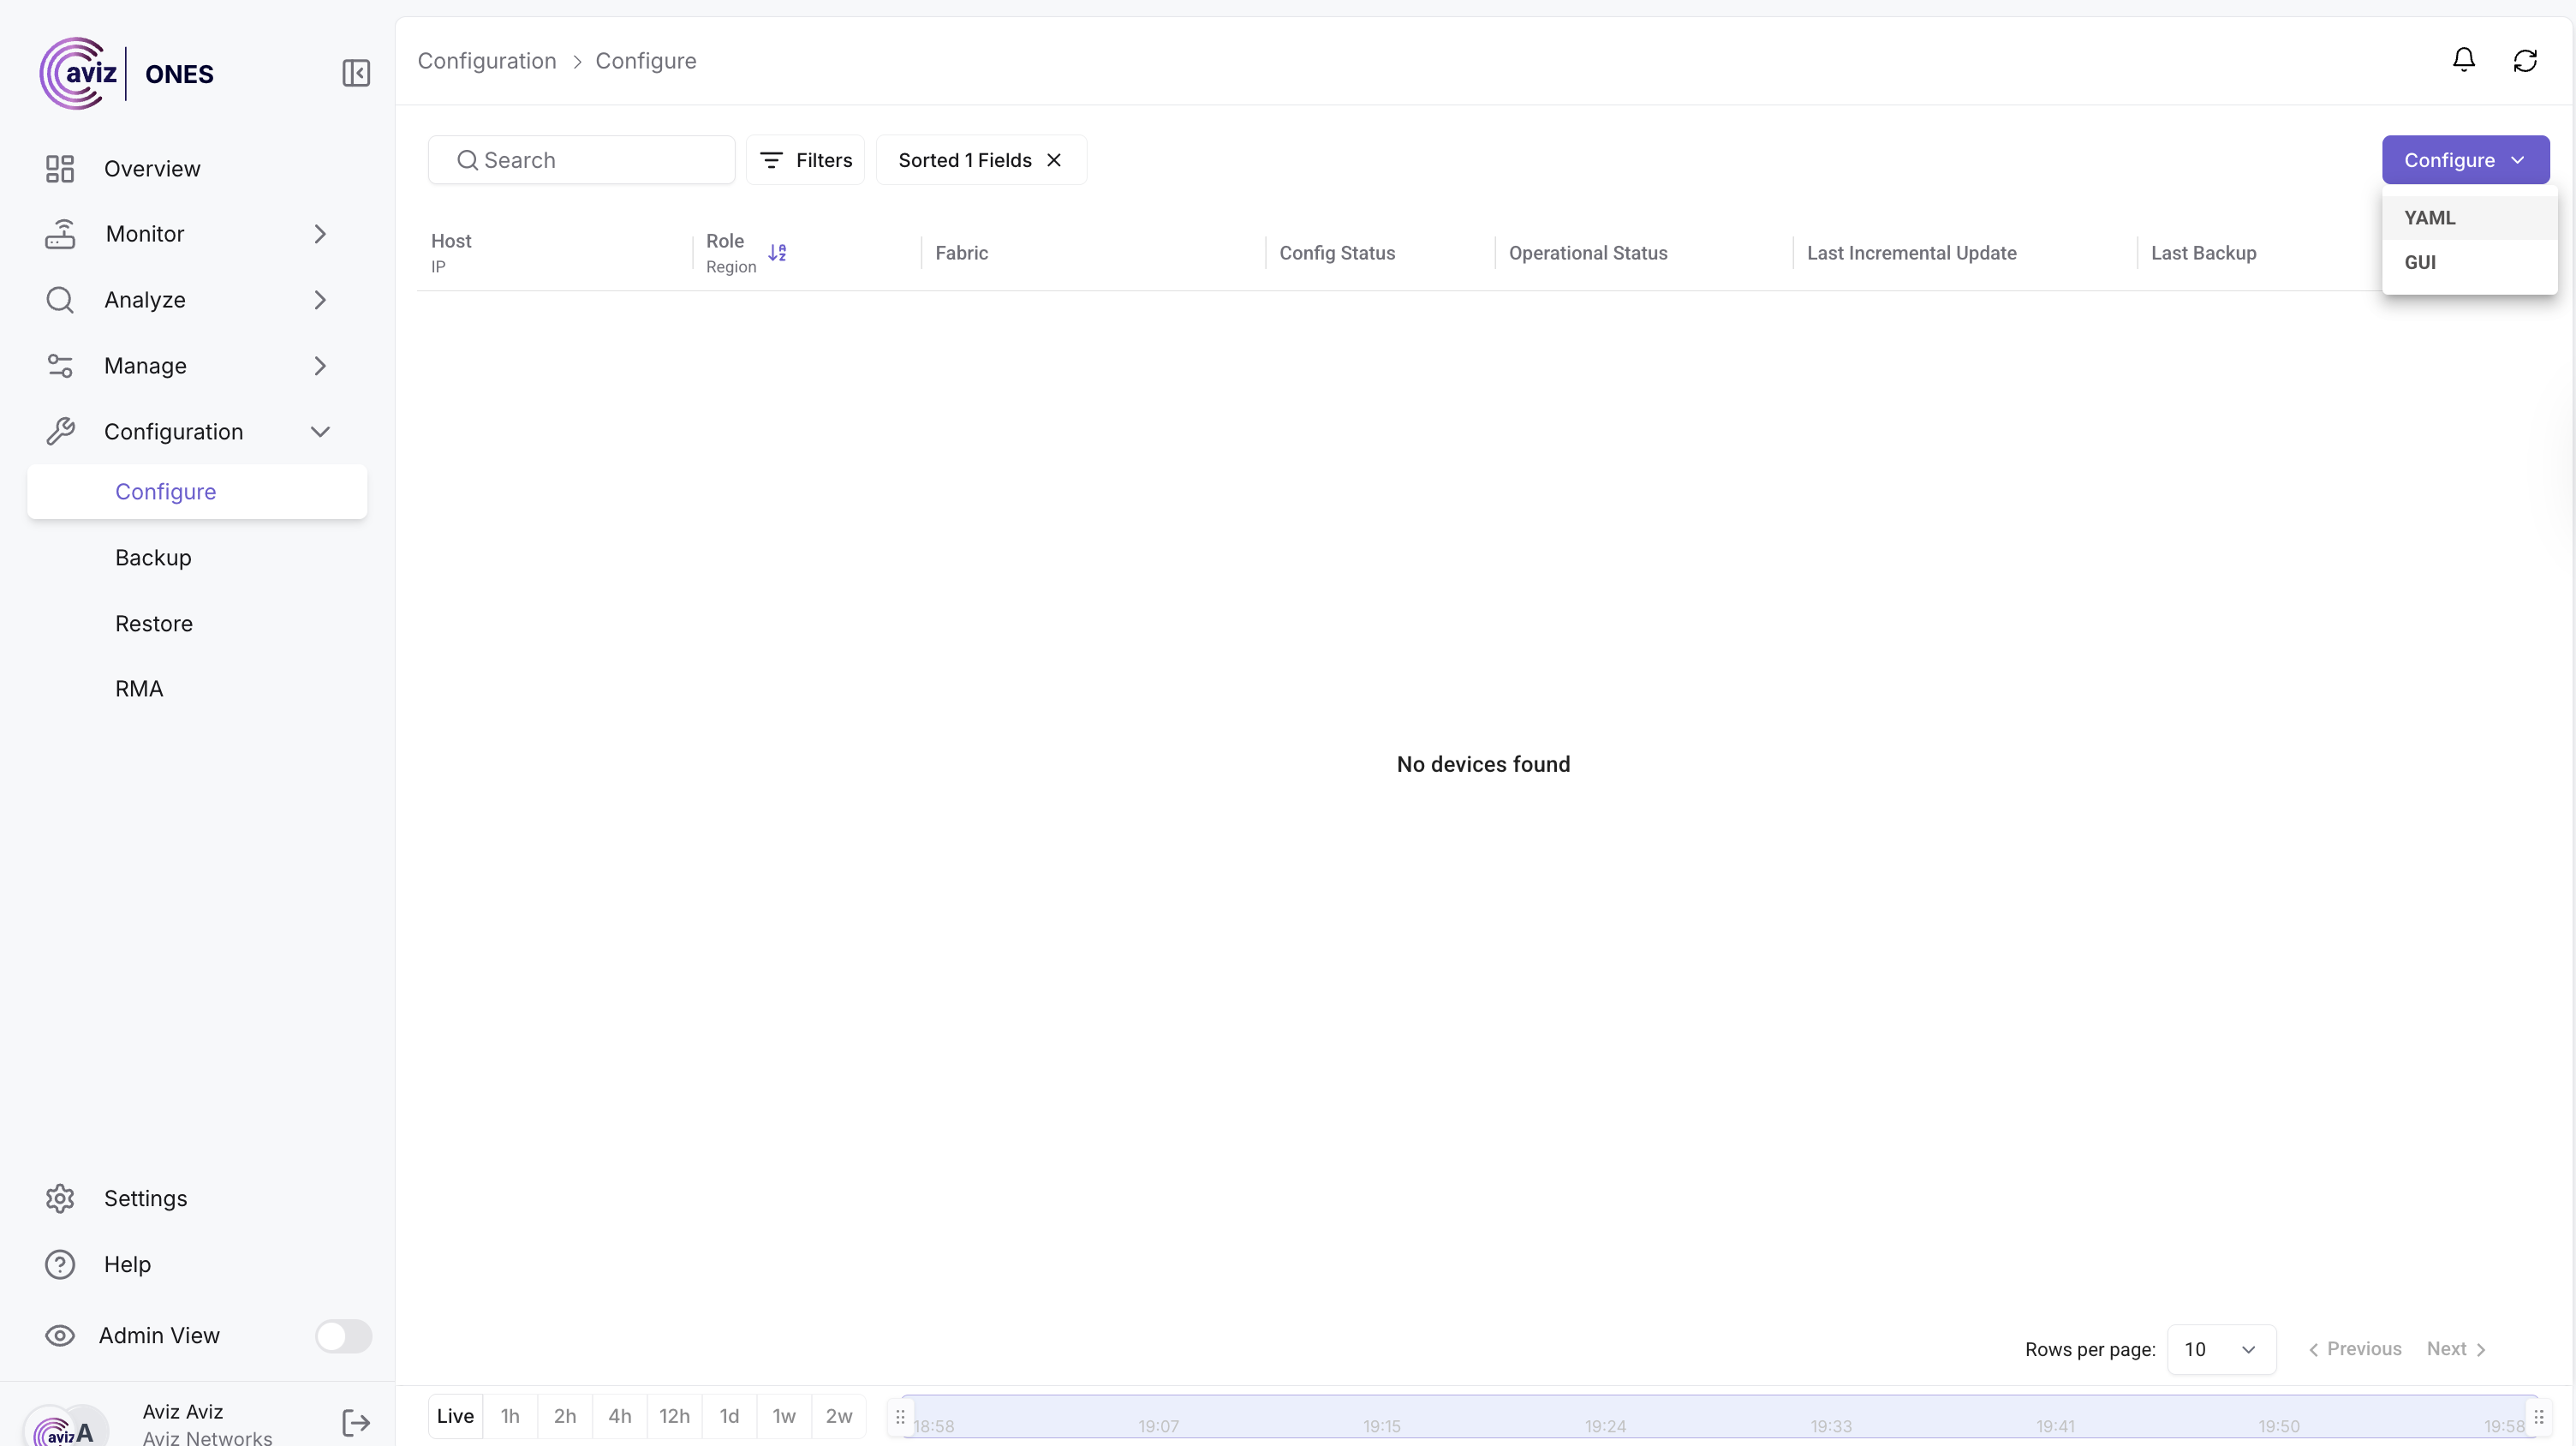Viewport: 2576px width, 1446px height.
Task: Click the Overview dashboard icon
Action: 60,168
